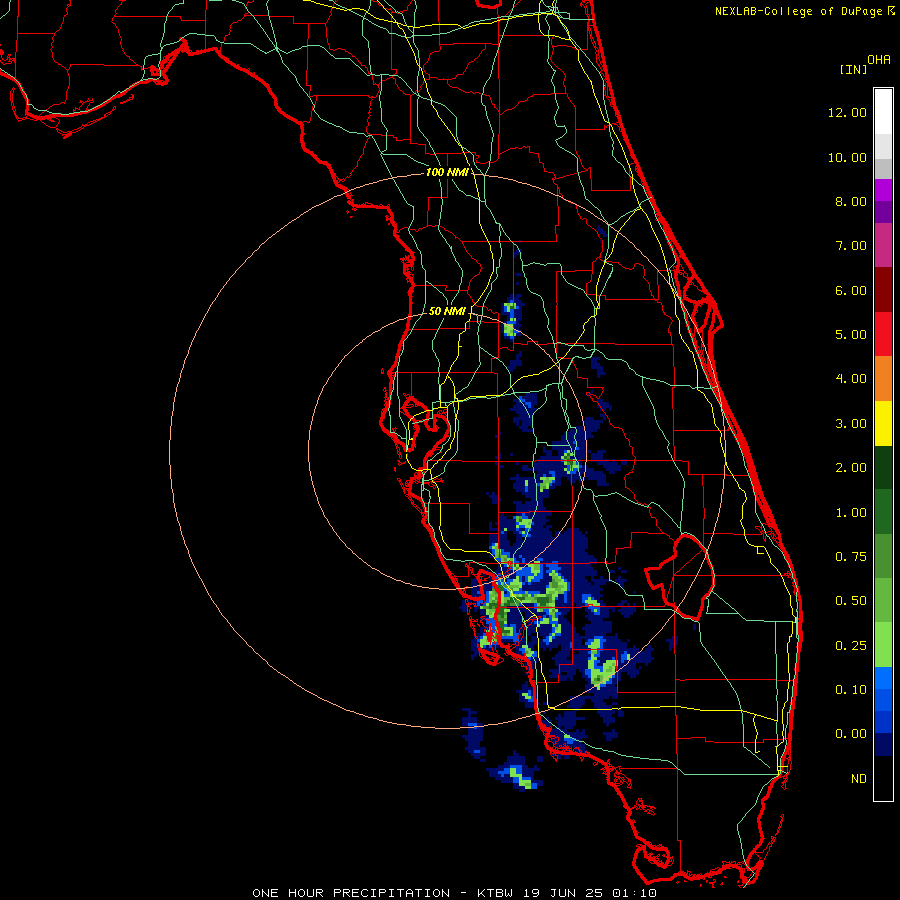Click the KTBW radar site identifier

(x=497, y=893)
